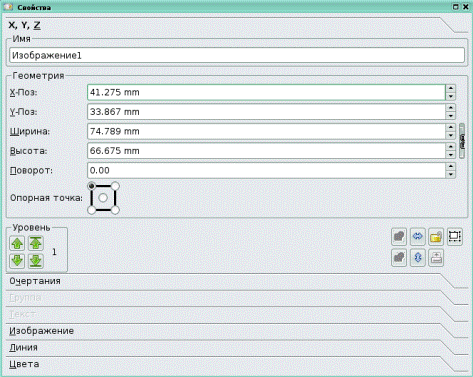The image size is (473, 377).
Task: Click the Поворот field 0.00
Action: point(266,170)
